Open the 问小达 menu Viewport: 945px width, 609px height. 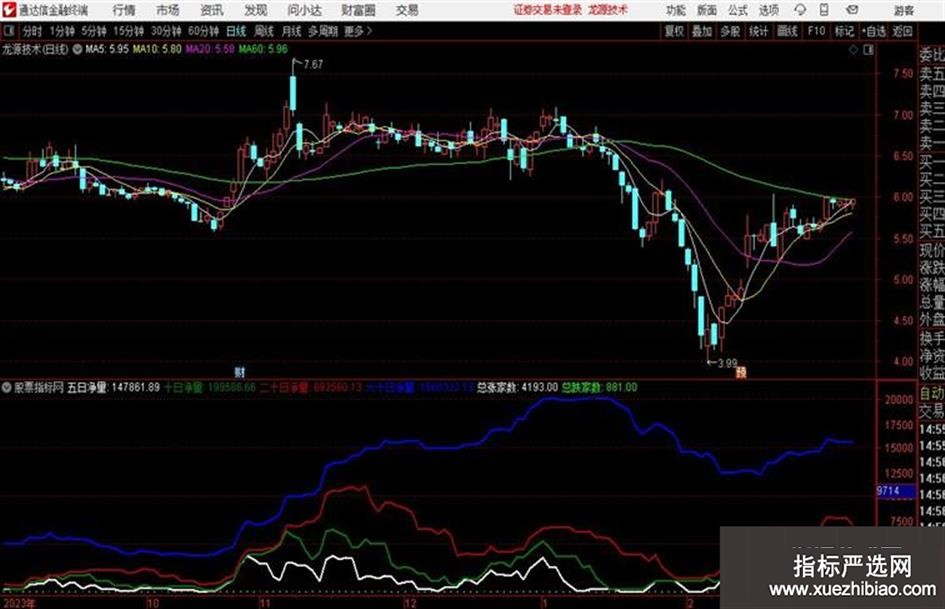coord(304,10)
